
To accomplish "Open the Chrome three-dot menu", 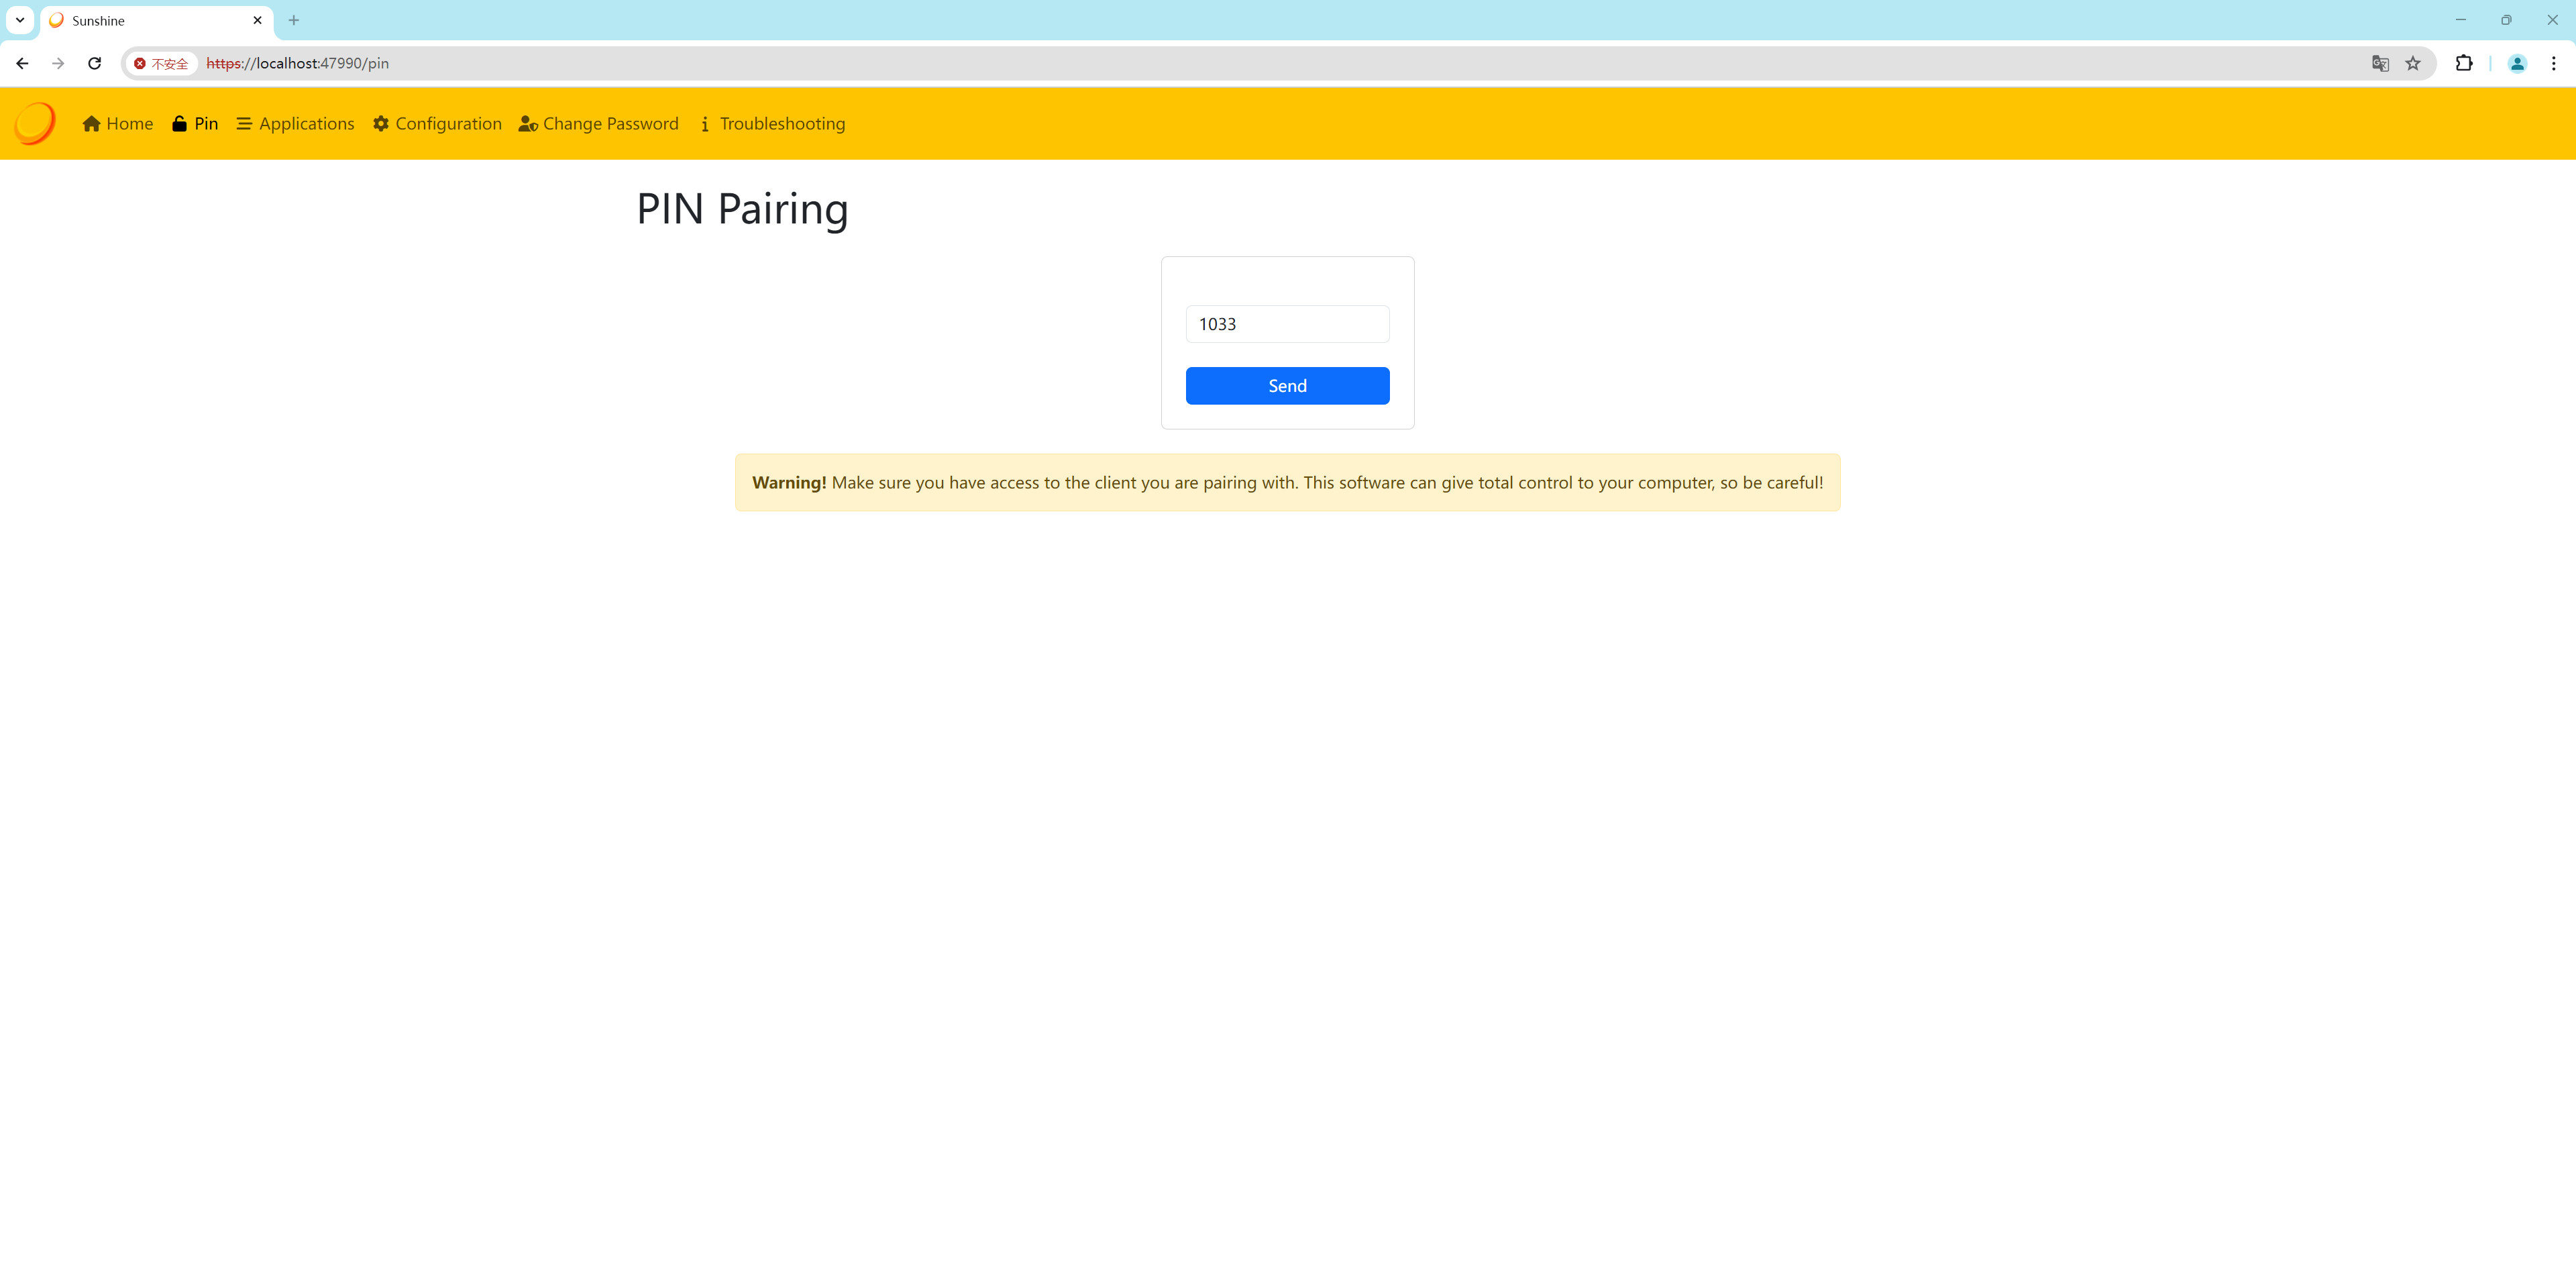I will (2553, 63).
